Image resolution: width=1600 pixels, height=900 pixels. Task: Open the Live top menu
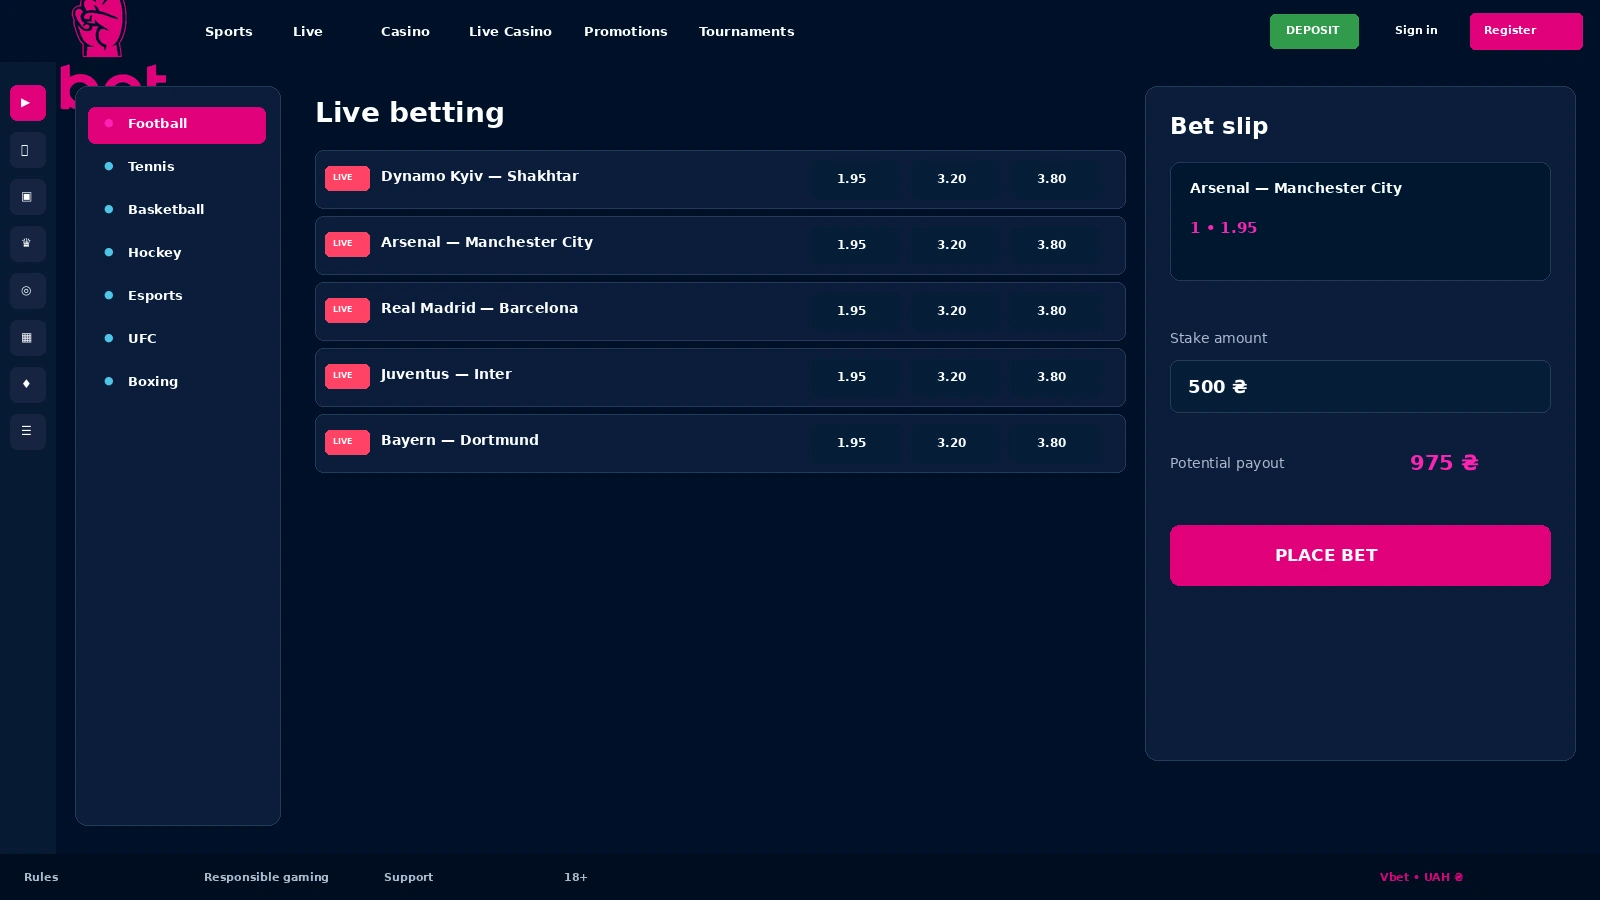[x=308, y=32]
